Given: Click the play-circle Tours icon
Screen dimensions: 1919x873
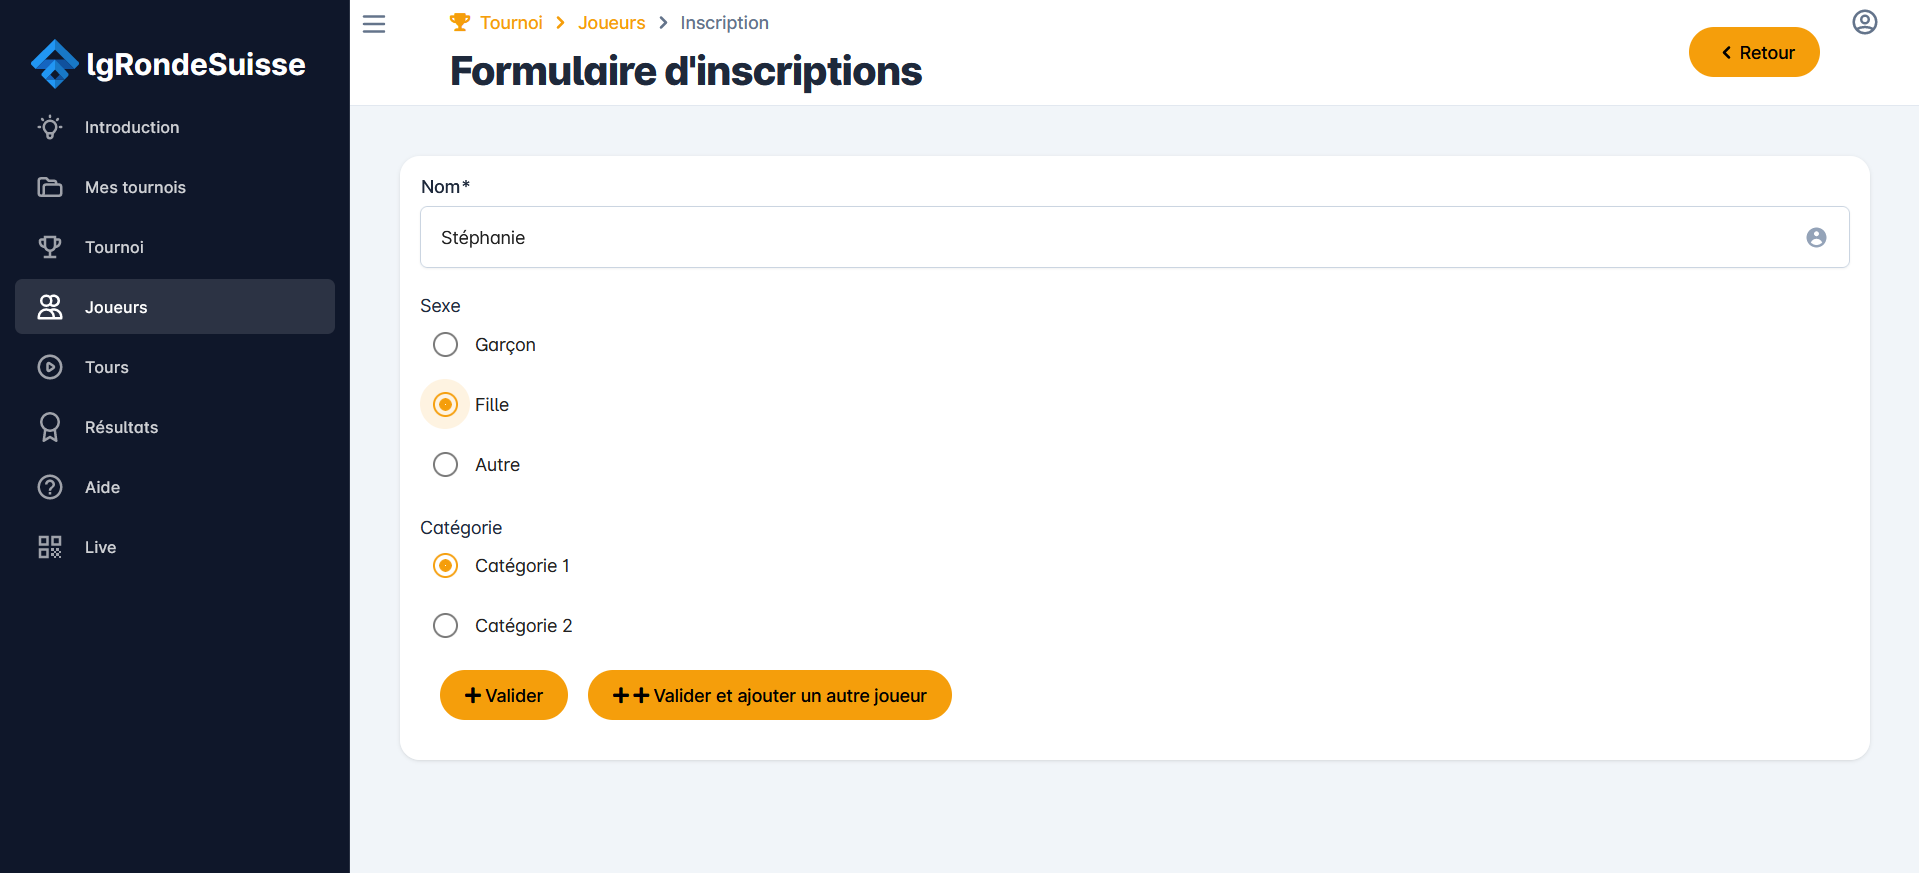Looking at the screenshot, I should click(x=50, y=367).
